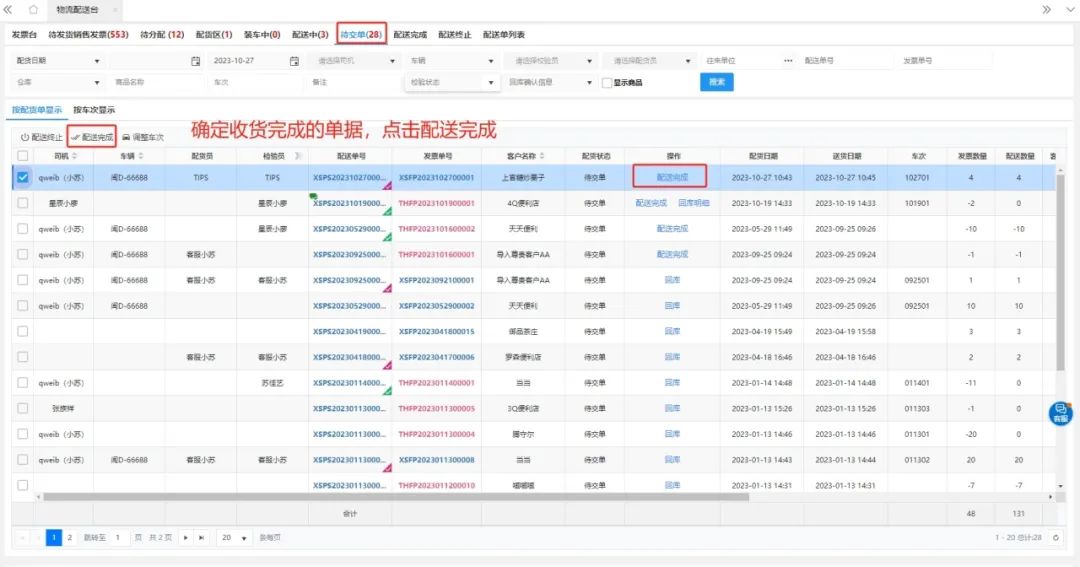Screen dimensions: 1080x567
Task: Toggle the 显示商品 checkbox
Action: (x=607, y=83)
